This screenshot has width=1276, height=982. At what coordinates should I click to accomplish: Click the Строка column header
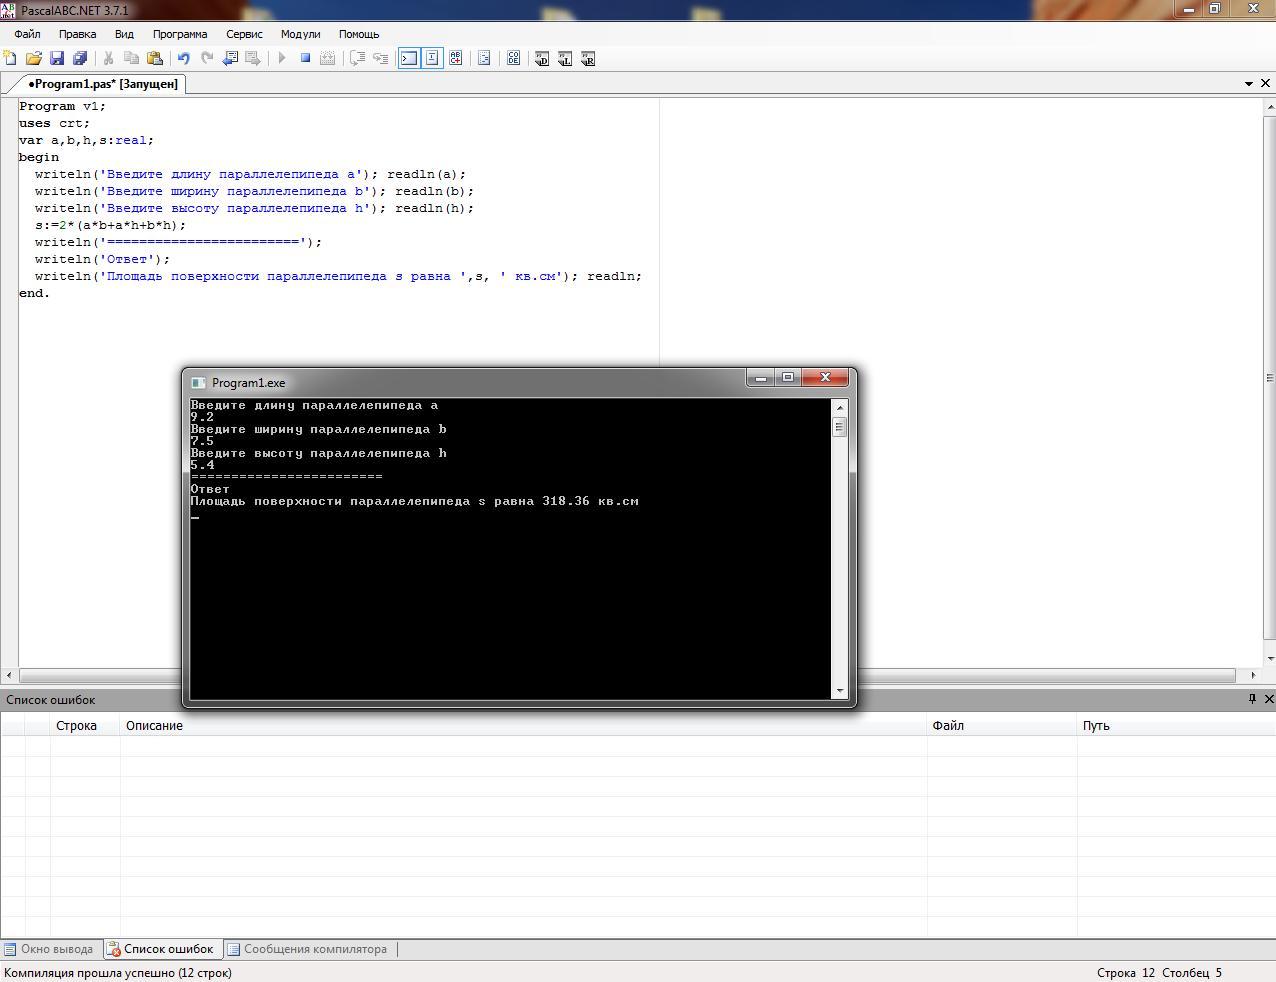point(76,726)
